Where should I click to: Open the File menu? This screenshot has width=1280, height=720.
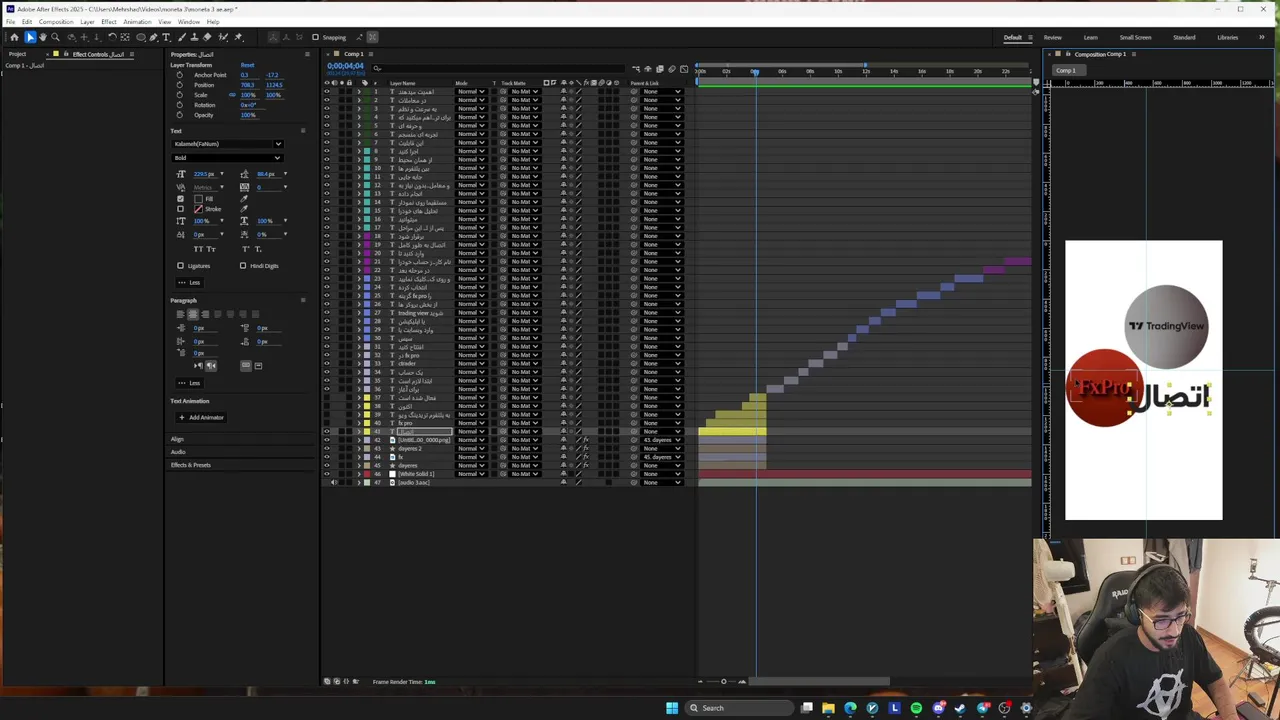coord(10,22)
